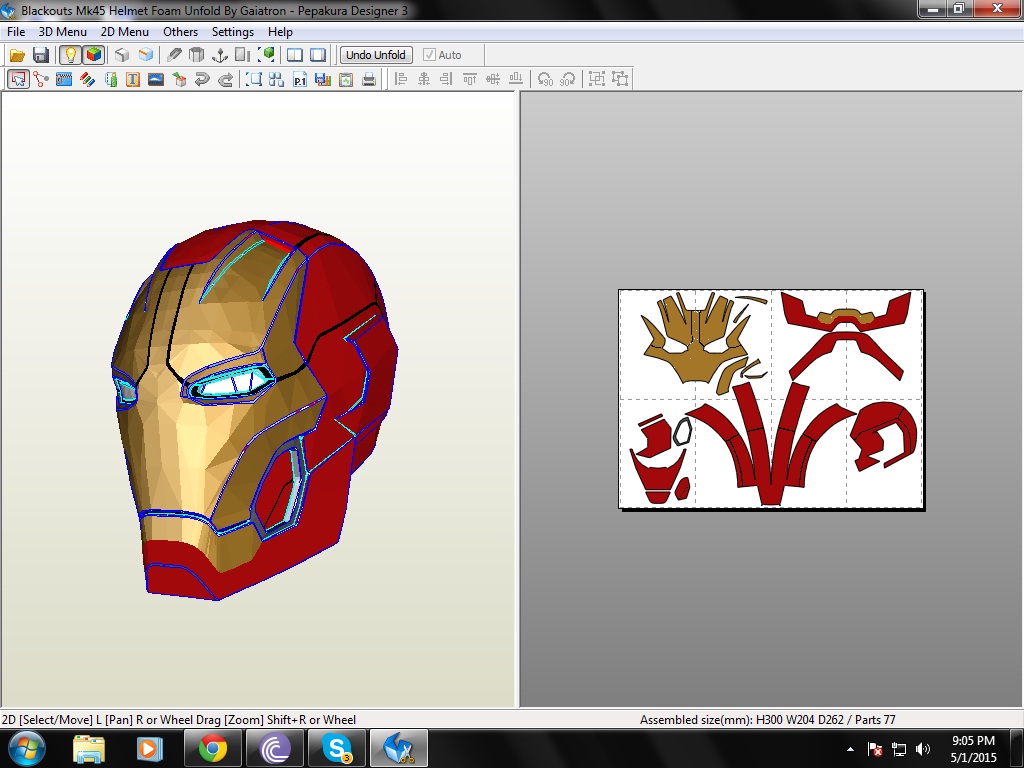The image size is (1024, 768).
Task: Click the Undo Unfold button
Action: [376, 56]
